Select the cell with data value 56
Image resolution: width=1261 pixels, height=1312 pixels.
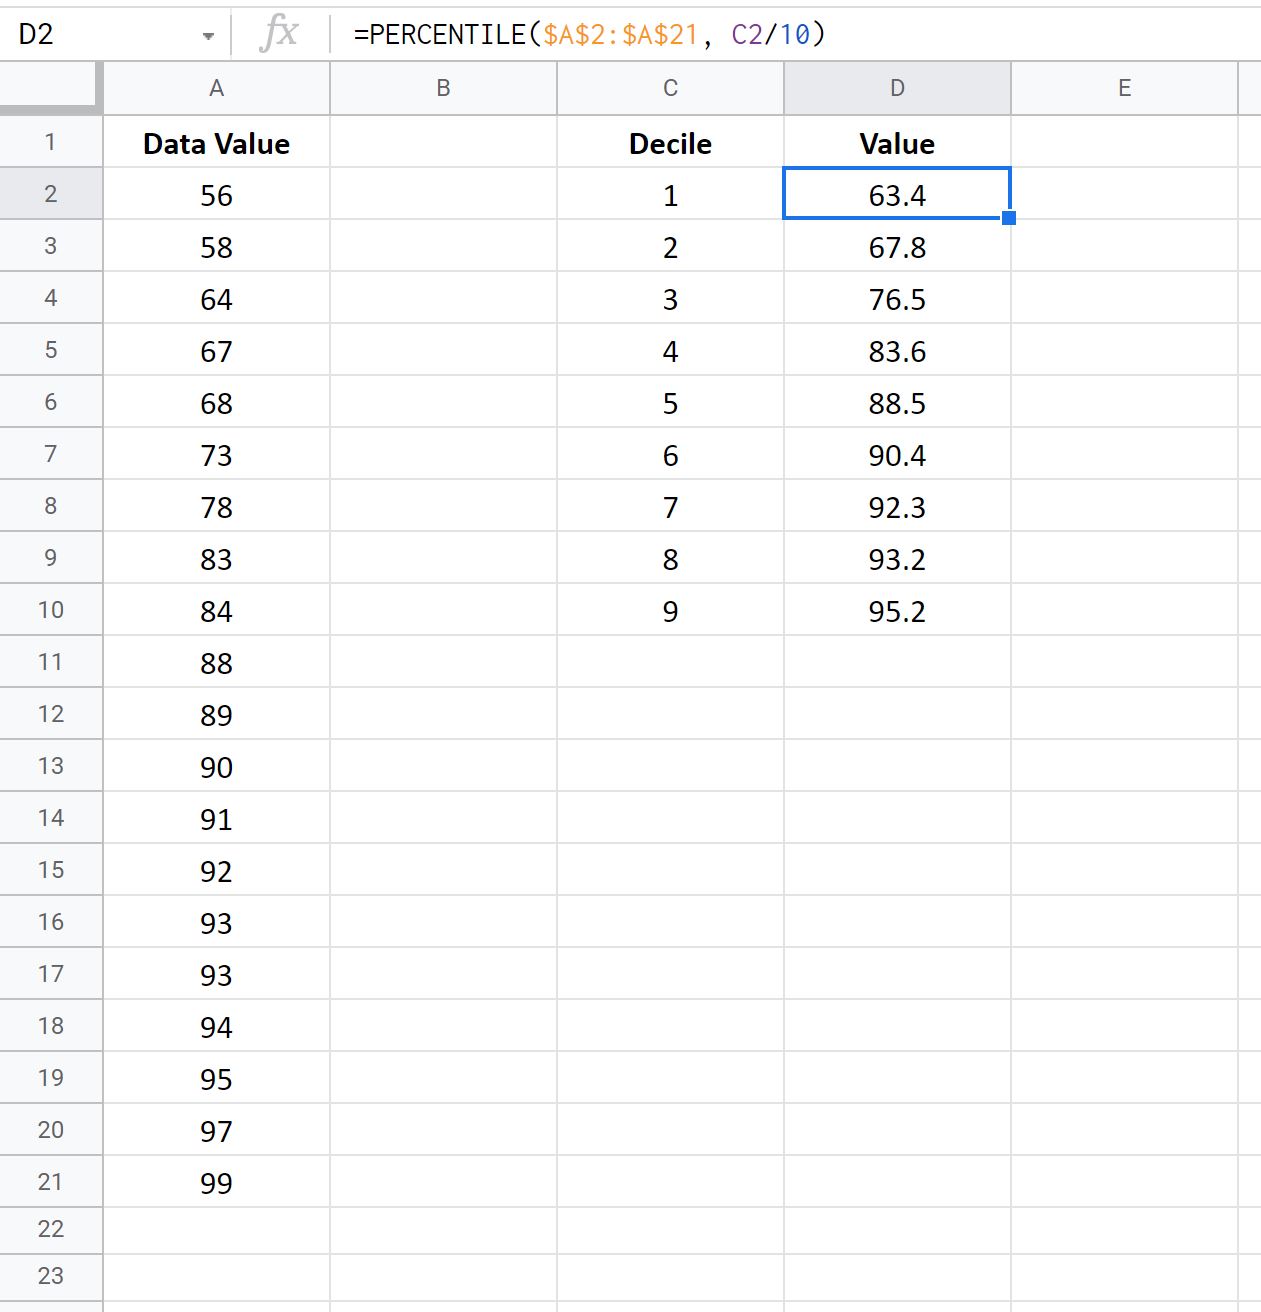pos(216,195)
